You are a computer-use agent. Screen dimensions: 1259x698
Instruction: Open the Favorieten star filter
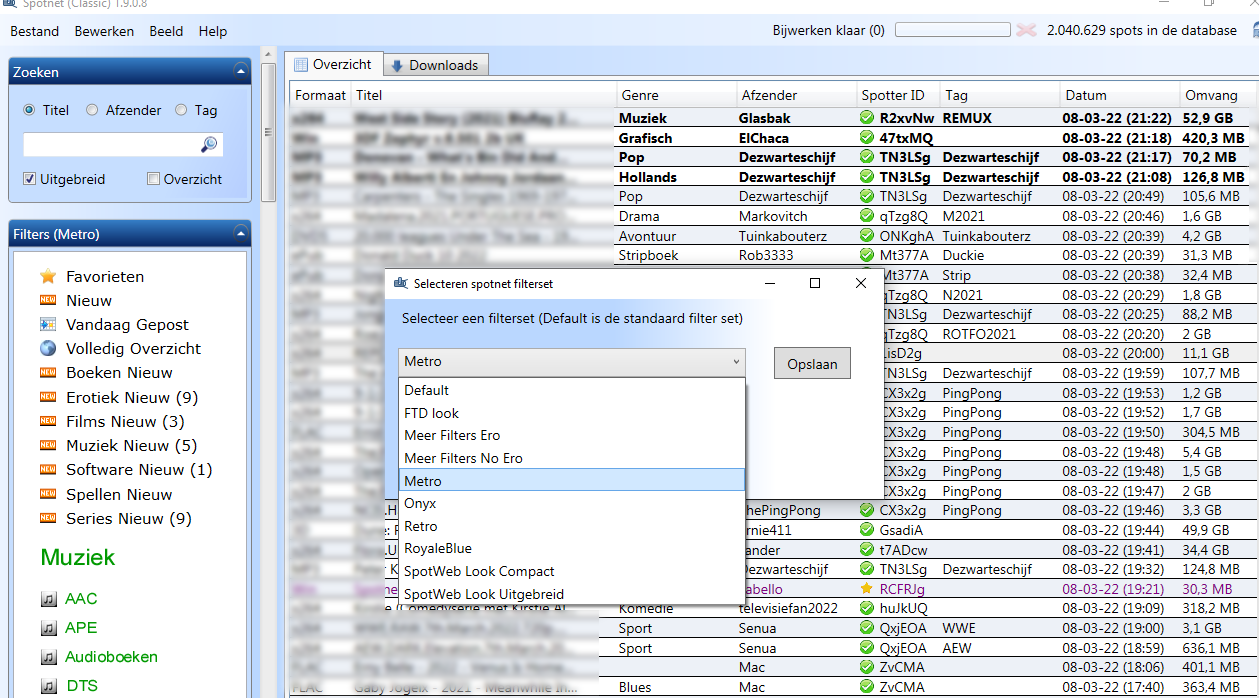[x=48, y=276]
